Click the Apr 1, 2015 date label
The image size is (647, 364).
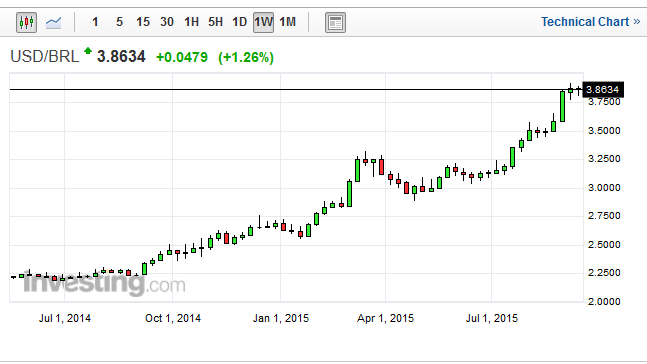point(385,318)
